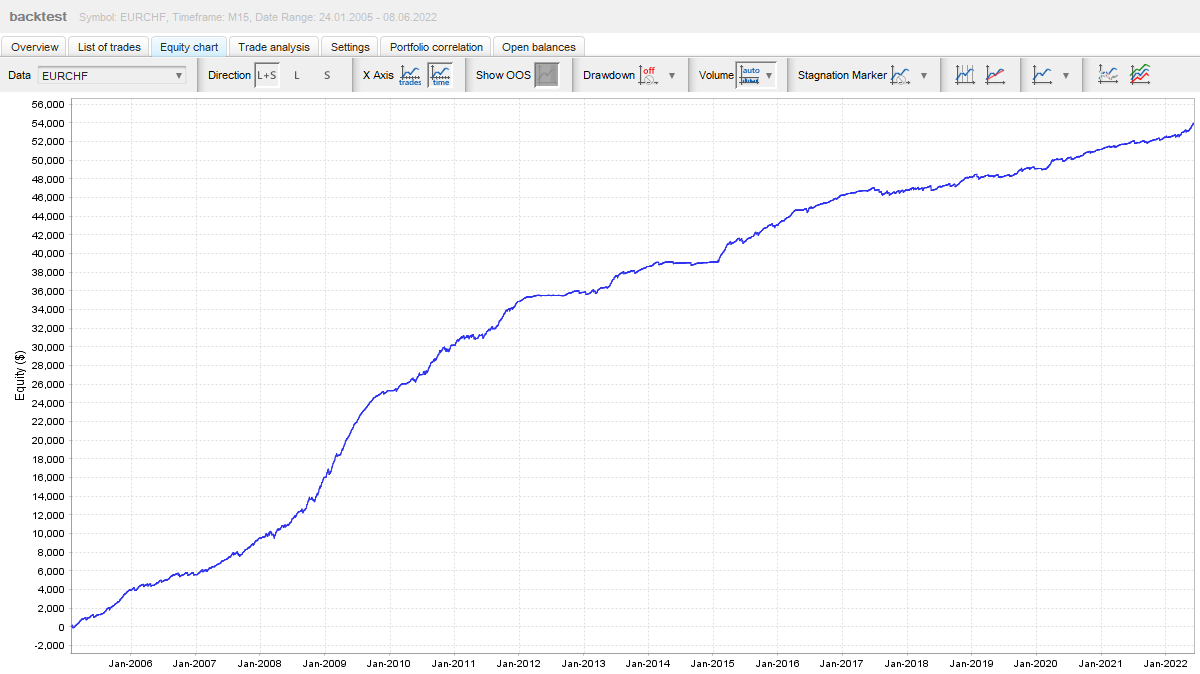Click the red trend line chart icon

pyautogui.click(x=995, y=75)
